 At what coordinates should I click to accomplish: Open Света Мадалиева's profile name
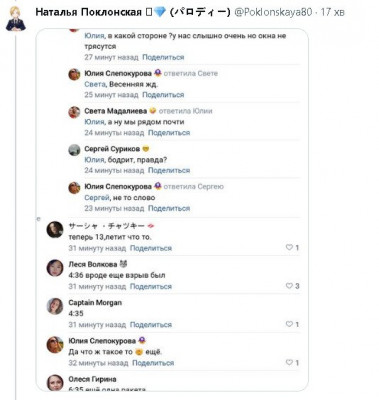(x=116, y=111)
